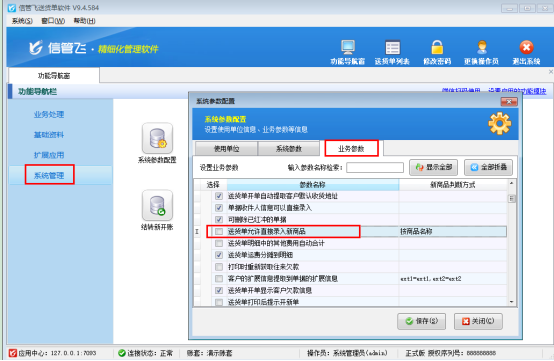Open the 结转新开账 database icon
Viewport: 554px width, 361px height.
pos(157,206)
